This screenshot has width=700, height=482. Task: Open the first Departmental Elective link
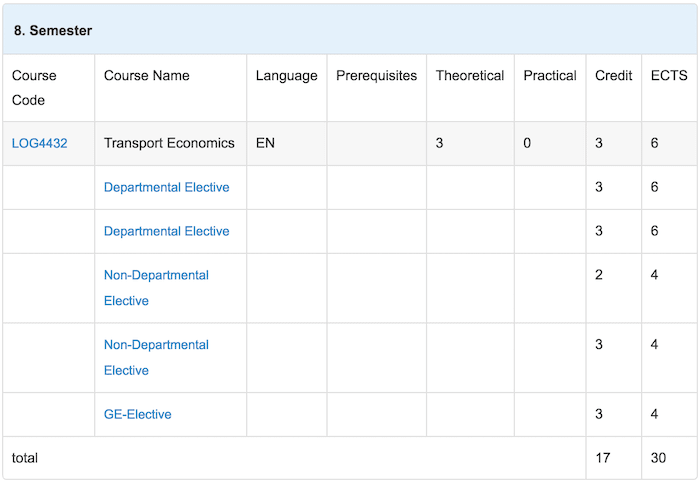(167, 187)
